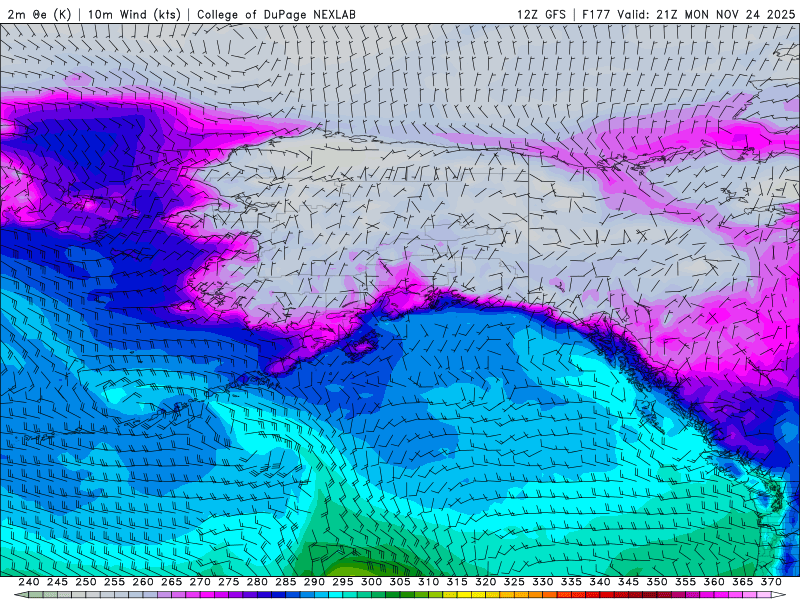Click the 310 colorbar label

point(429,582)
